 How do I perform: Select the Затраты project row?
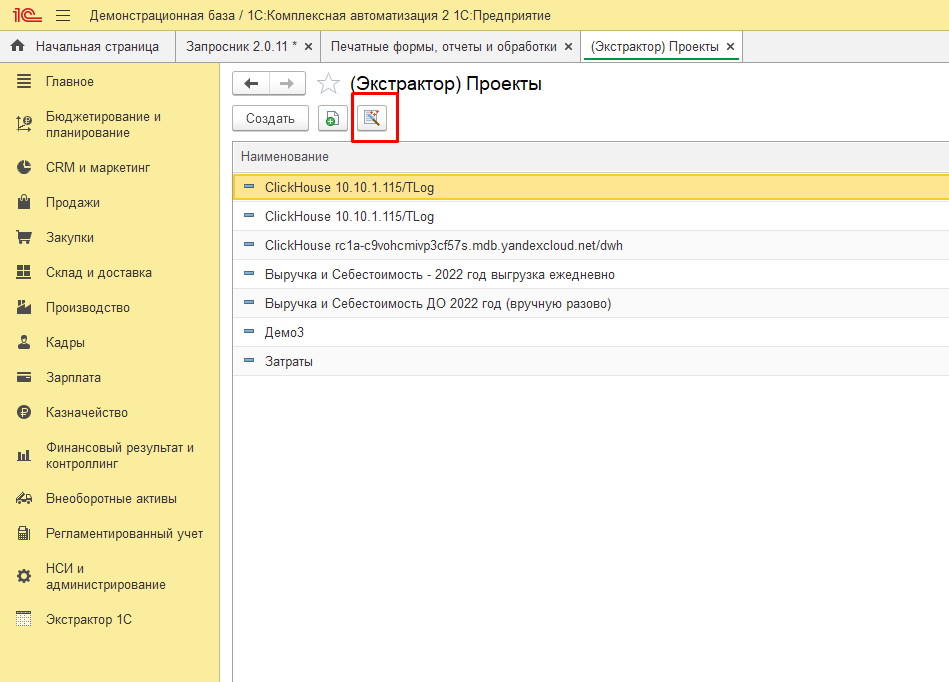[288, 361]
